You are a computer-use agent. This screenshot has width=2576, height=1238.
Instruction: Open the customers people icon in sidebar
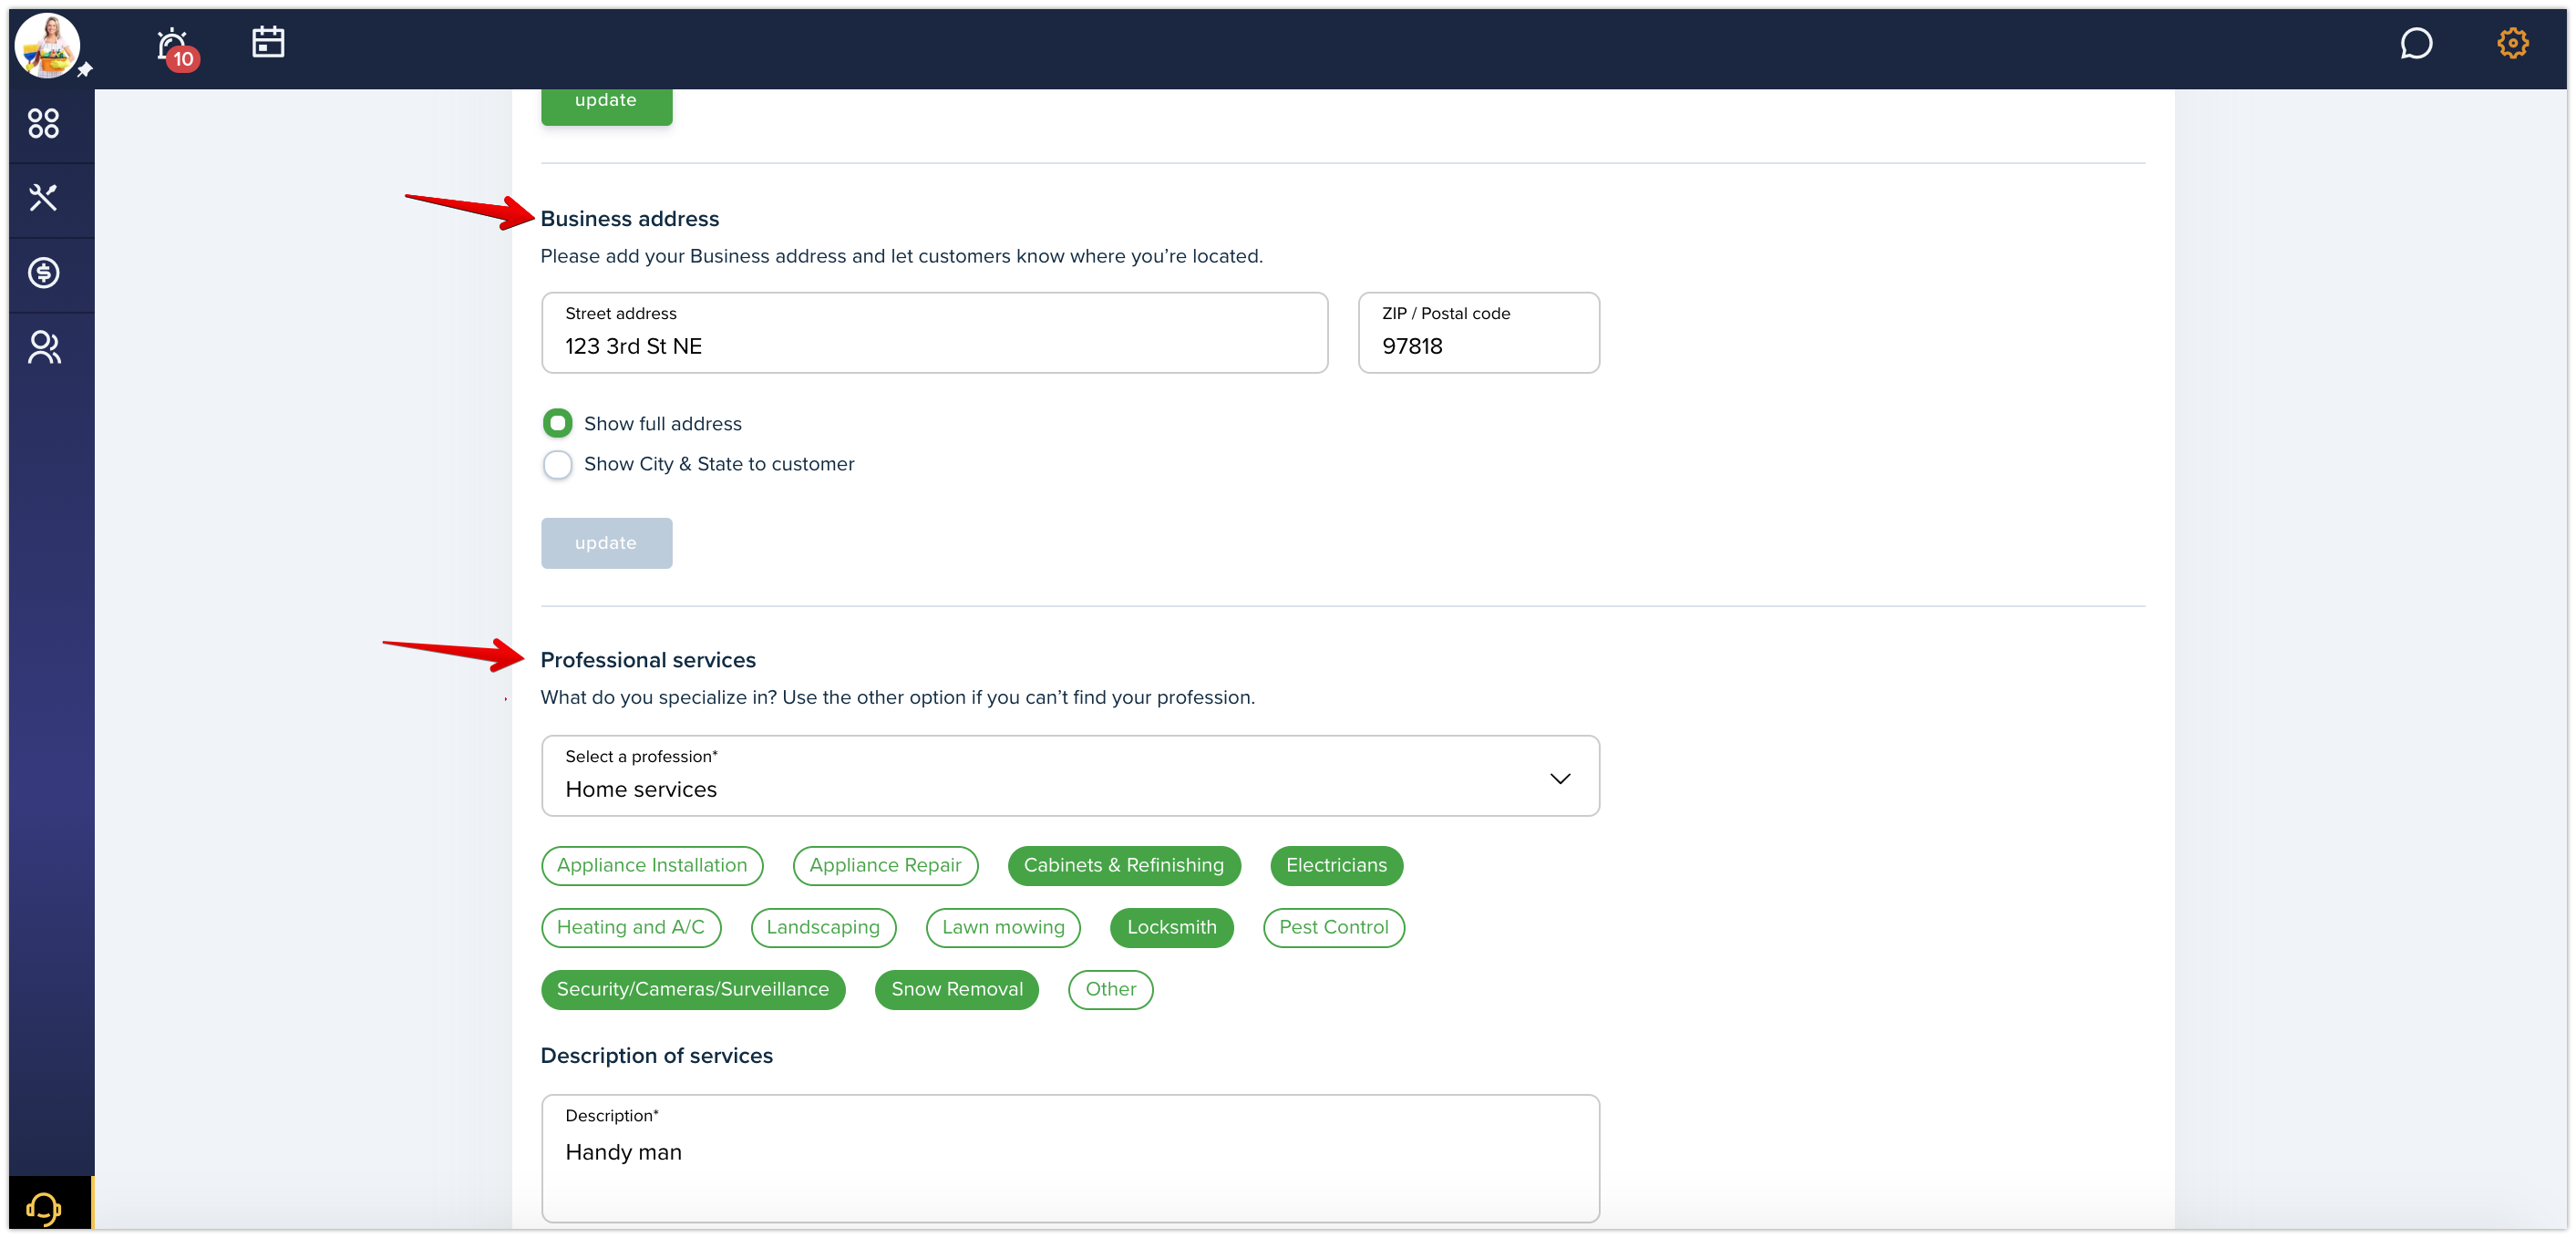coord(43,348)
